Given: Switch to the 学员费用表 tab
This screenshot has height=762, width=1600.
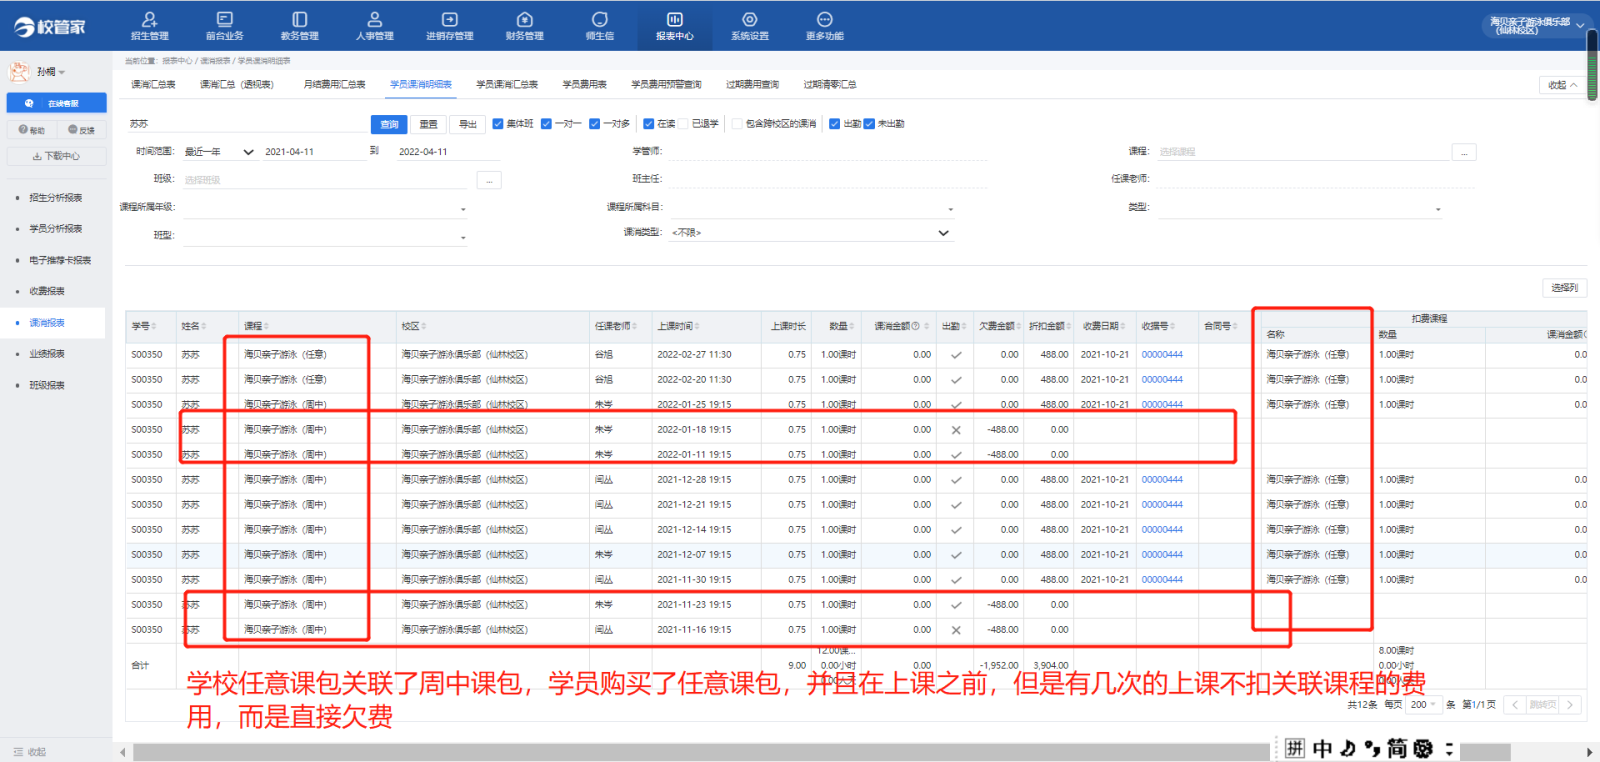Looking at the screenshot, I should pyautogui.click(x=584, y=85).
